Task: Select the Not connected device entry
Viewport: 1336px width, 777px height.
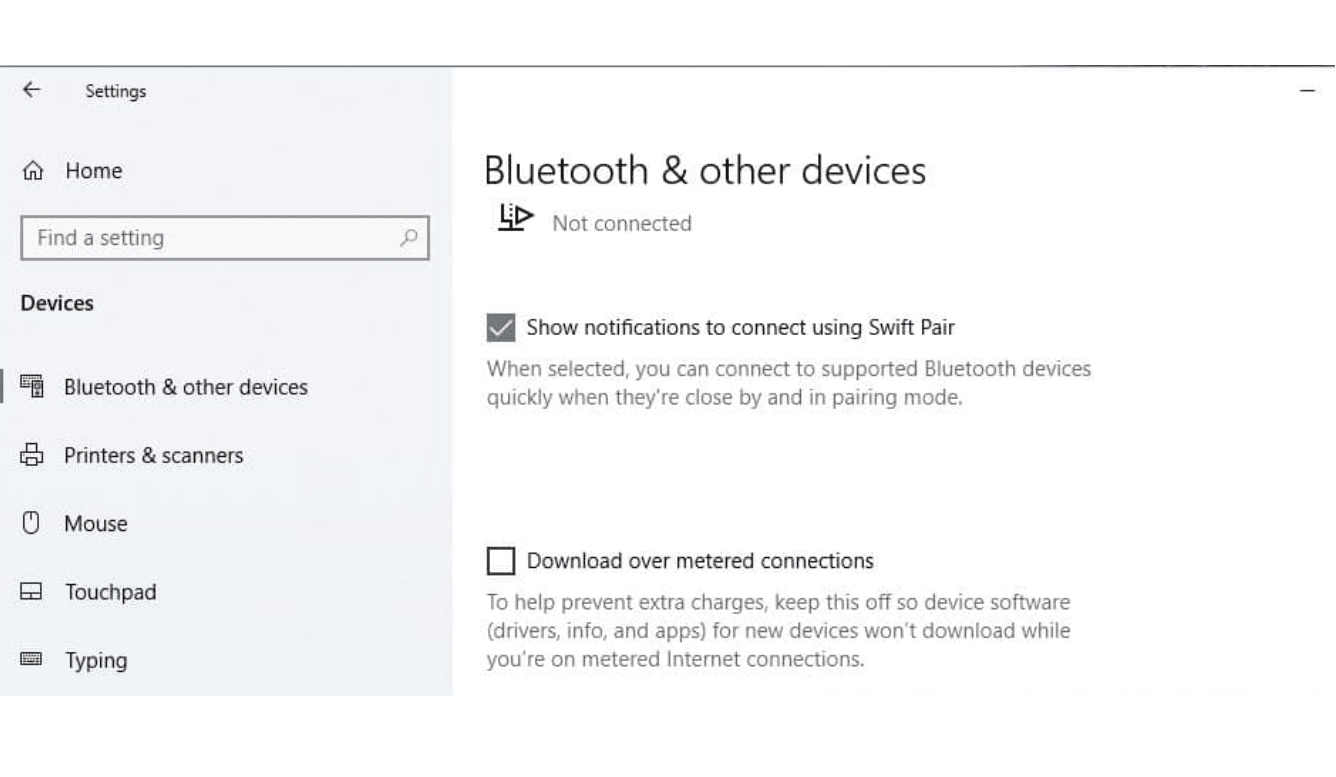Action: pos(621,223)
